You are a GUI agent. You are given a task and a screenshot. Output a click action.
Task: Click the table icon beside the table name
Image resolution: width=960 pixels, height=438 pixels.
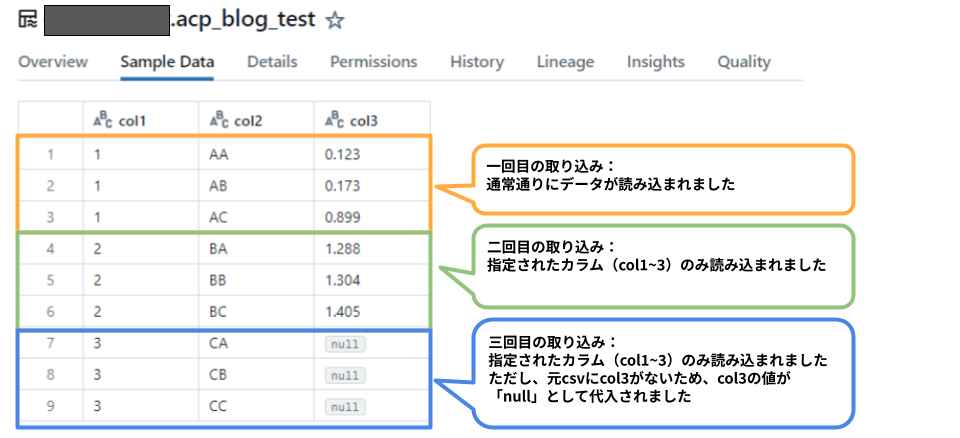pyautogui.click(x=28, y=20)
